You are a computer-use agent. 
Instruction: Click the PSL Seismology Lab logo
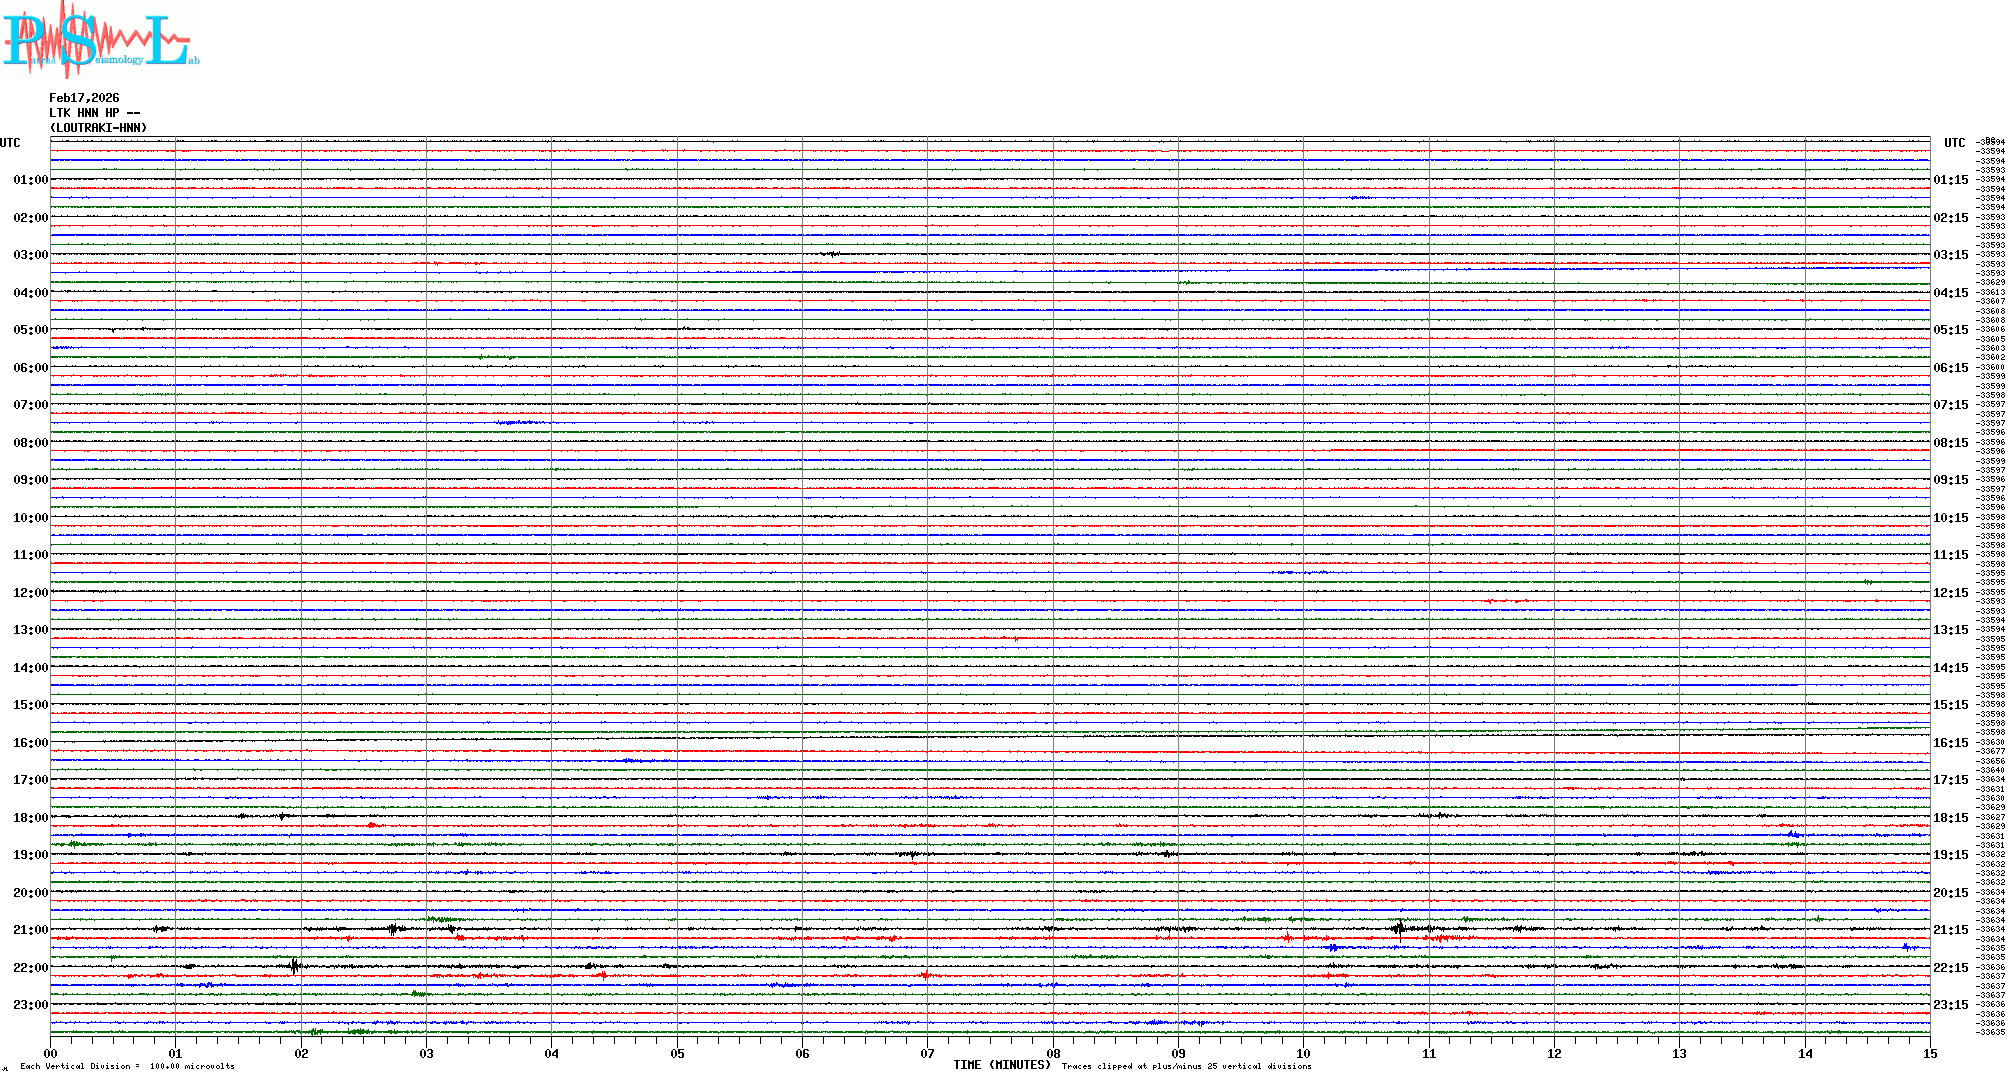point(100,40)
